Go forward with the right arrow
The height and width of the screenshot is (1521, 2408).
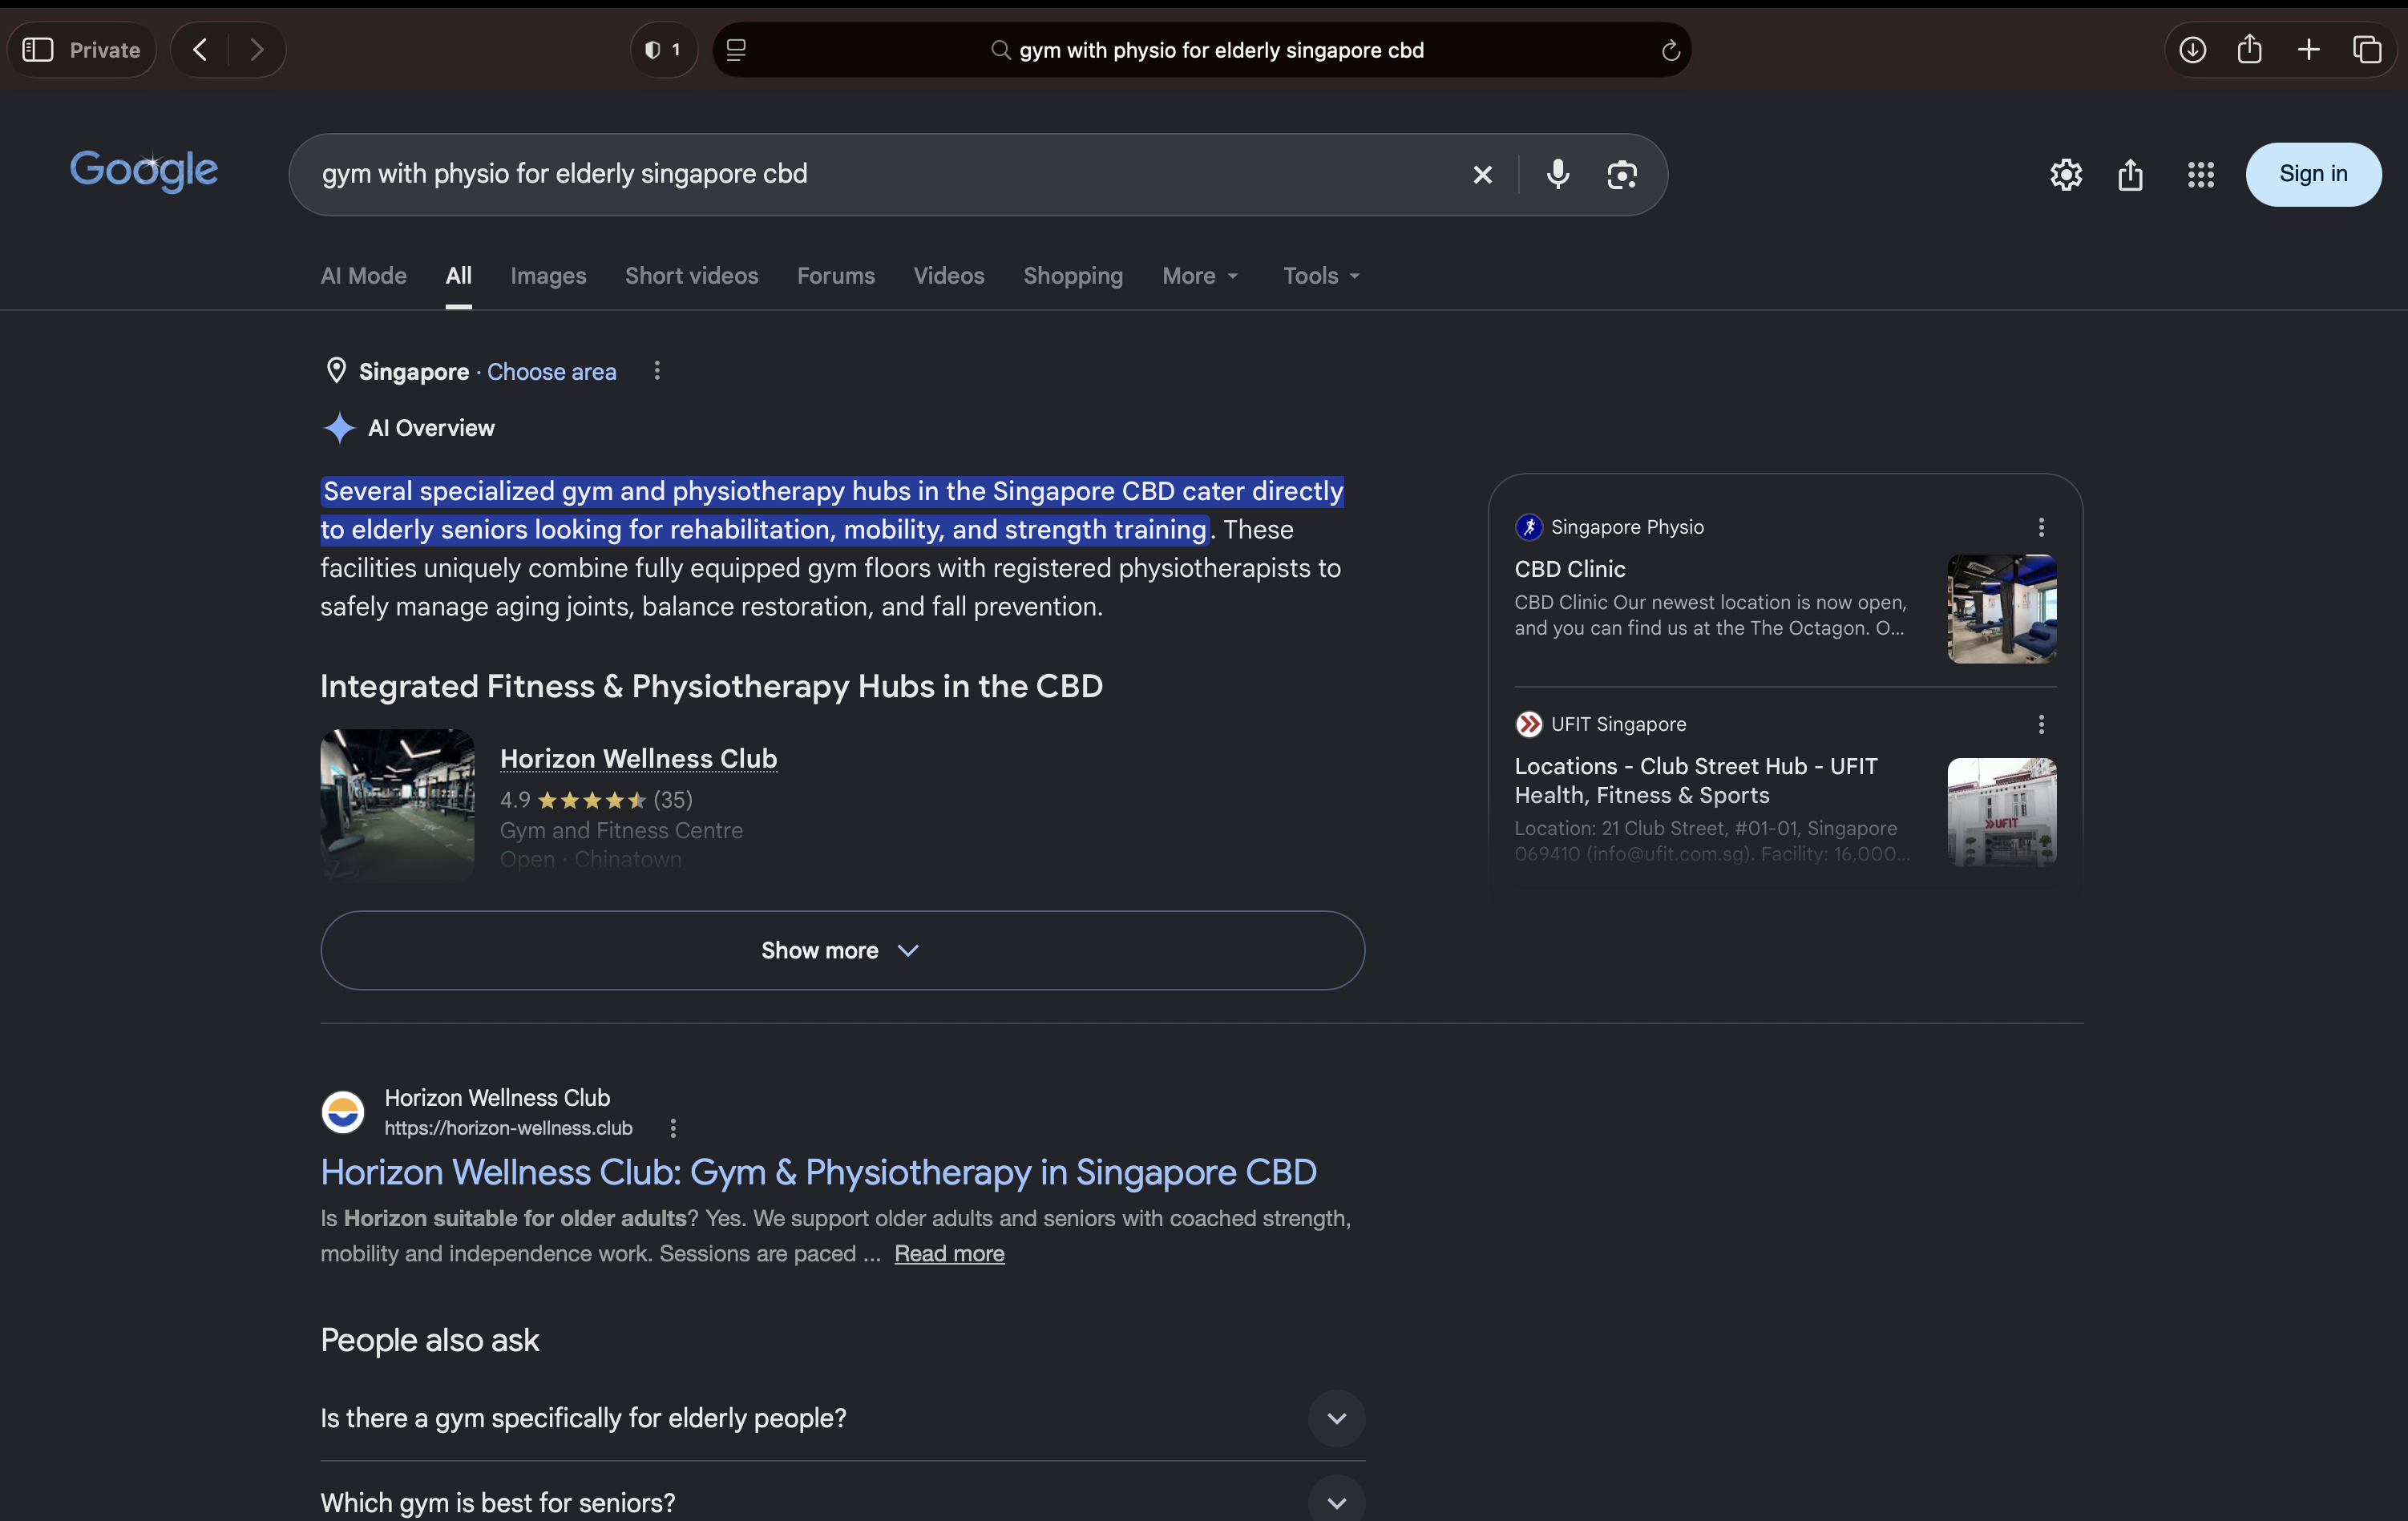[x=257, y=50]
